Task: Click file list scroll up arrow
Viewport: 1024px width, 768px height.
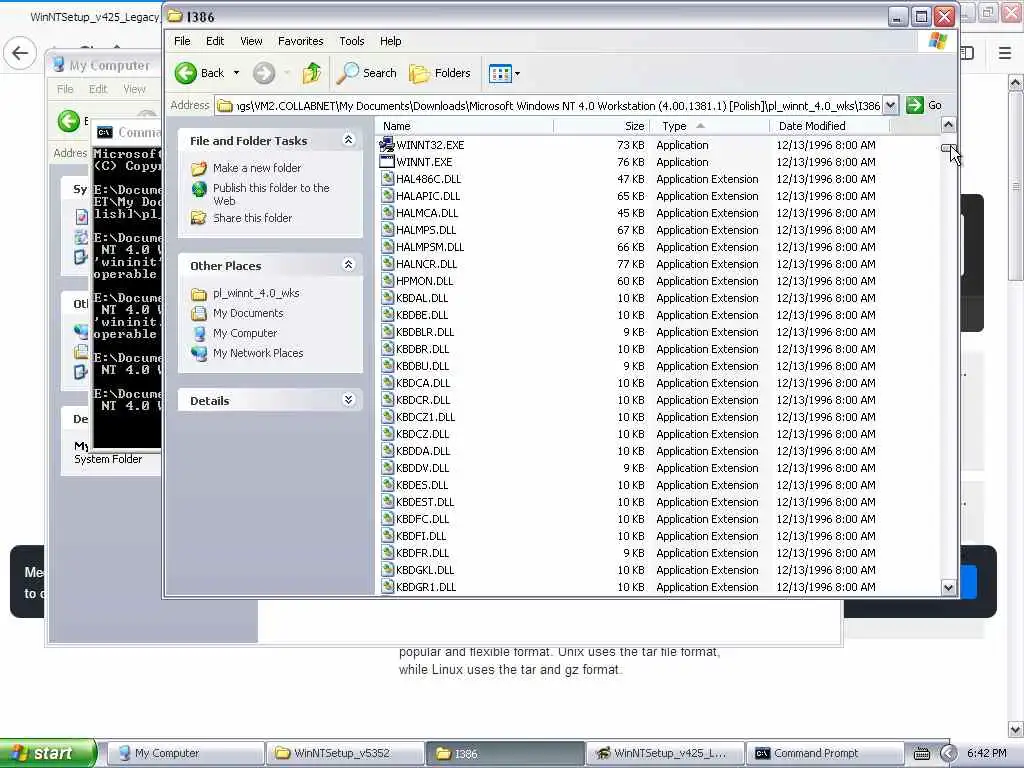Action: (x=948, y=125)
